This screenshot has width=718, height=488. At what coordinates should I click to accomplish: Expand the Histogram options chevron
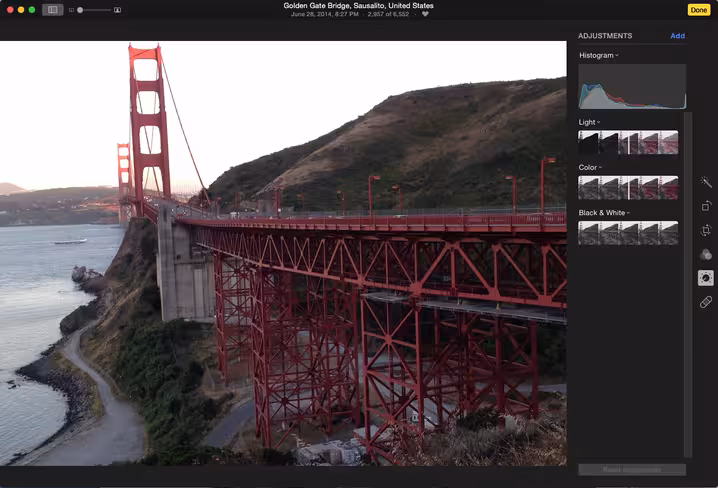point(617,55)
